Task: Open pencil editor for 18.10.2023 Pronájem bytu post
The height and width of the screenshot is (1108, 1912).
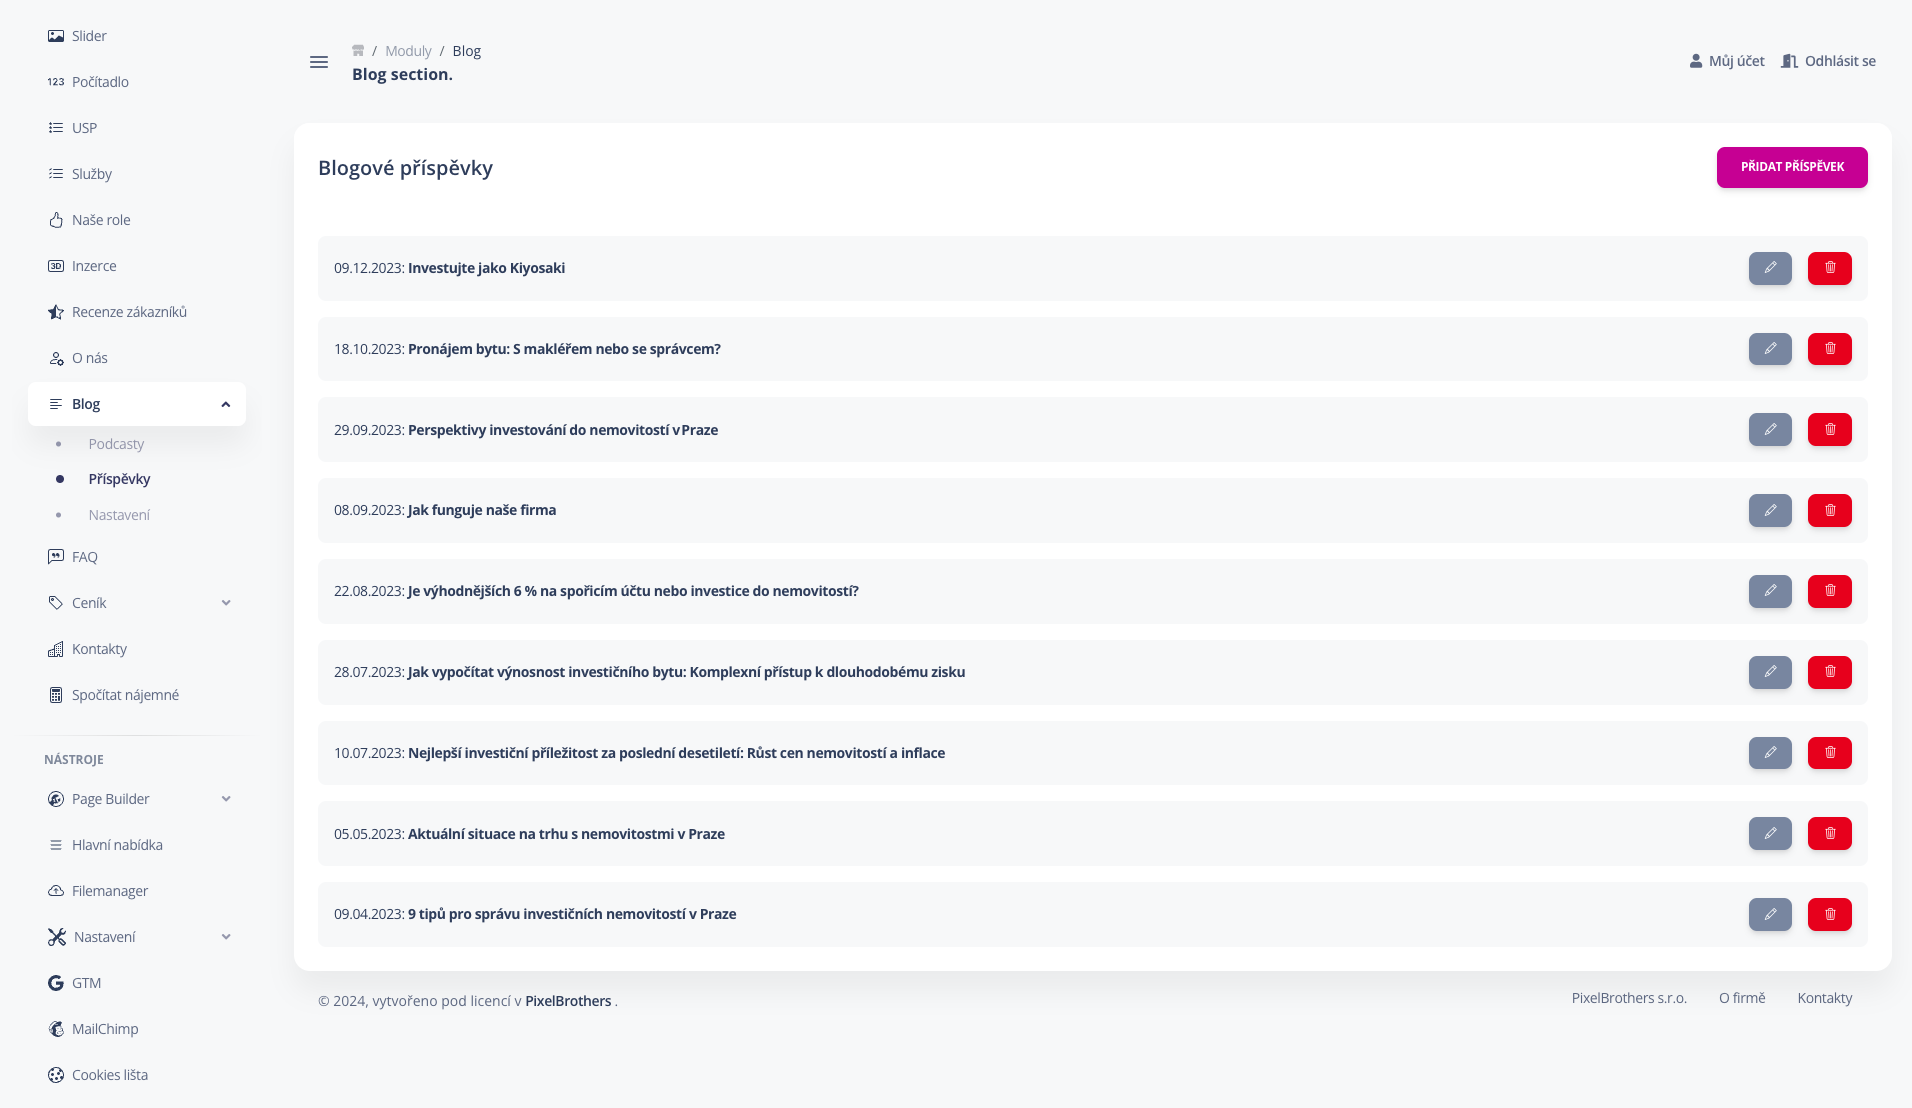Action: click(x=1770, y=349)
